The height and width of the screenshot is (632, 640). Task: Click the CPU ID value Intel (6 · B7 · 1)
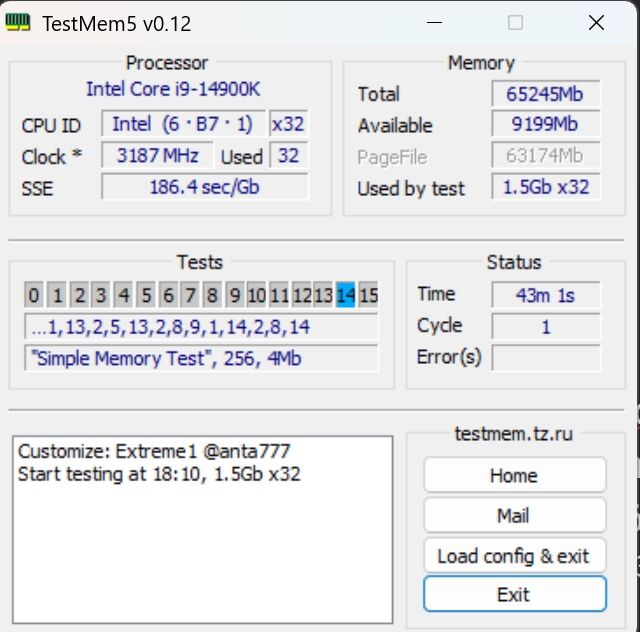183,124
